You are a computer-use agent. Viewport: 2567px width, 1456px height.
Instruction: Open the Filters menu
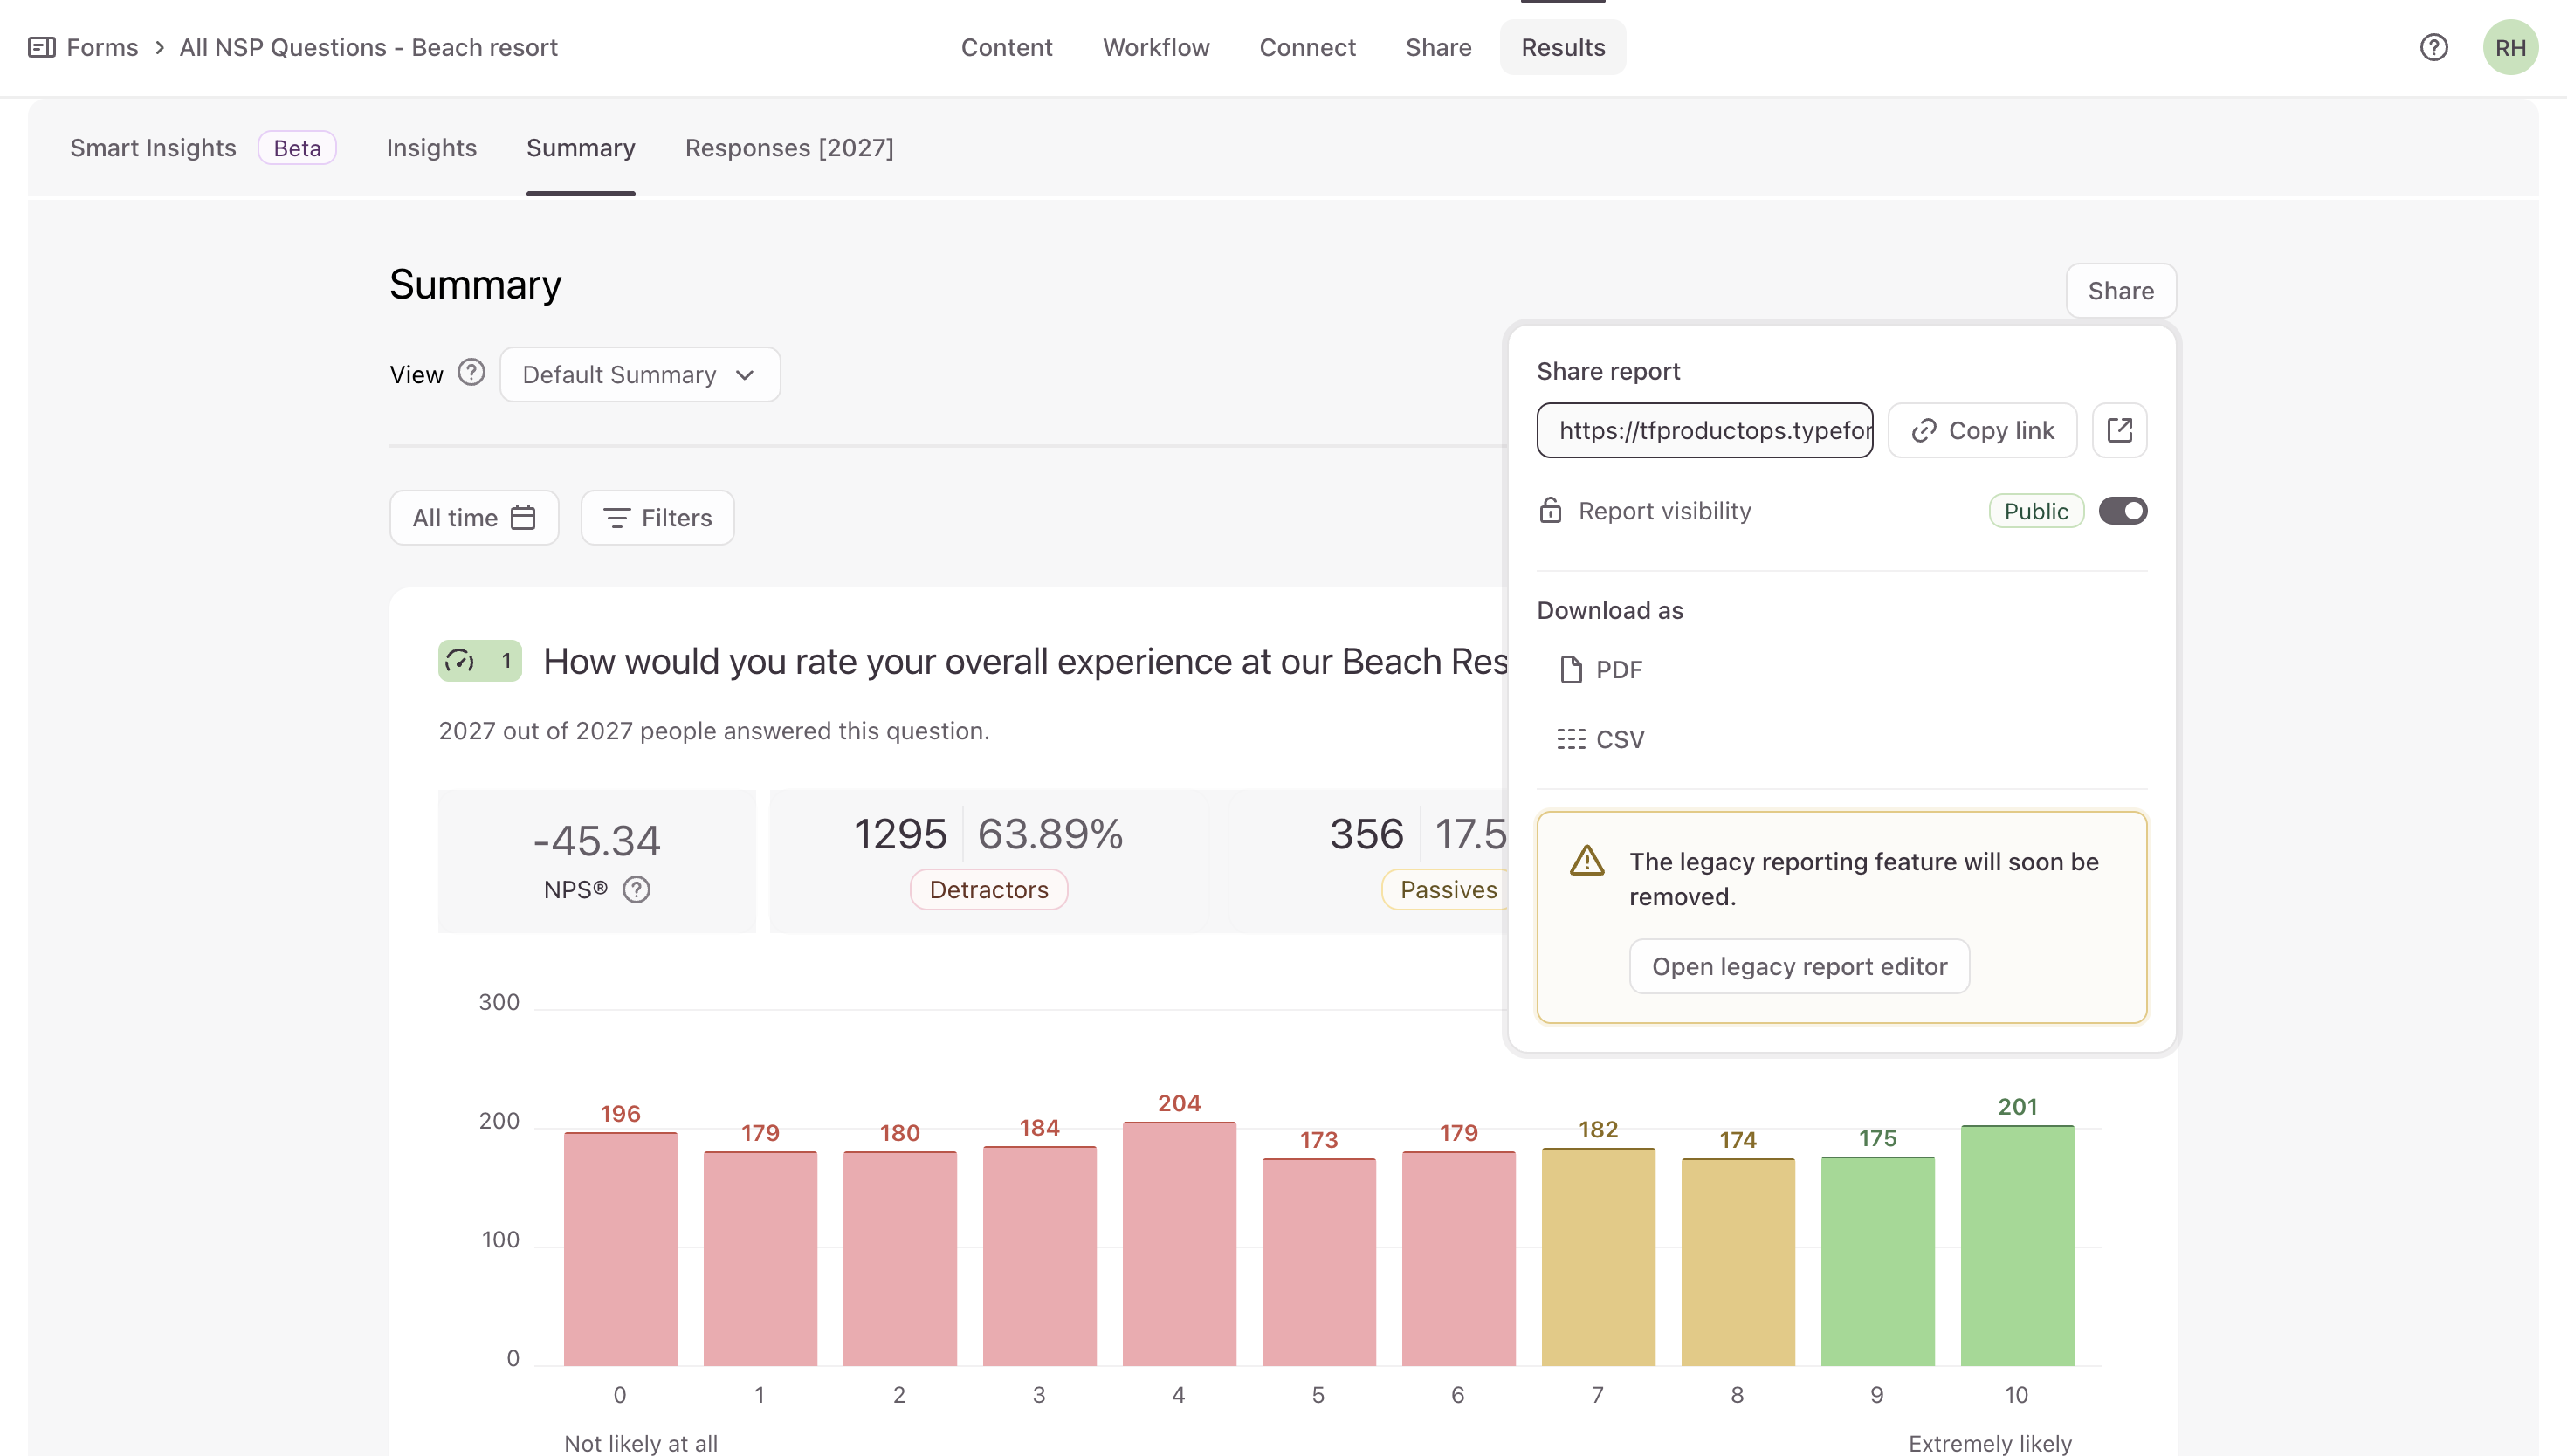coord(657,517)
